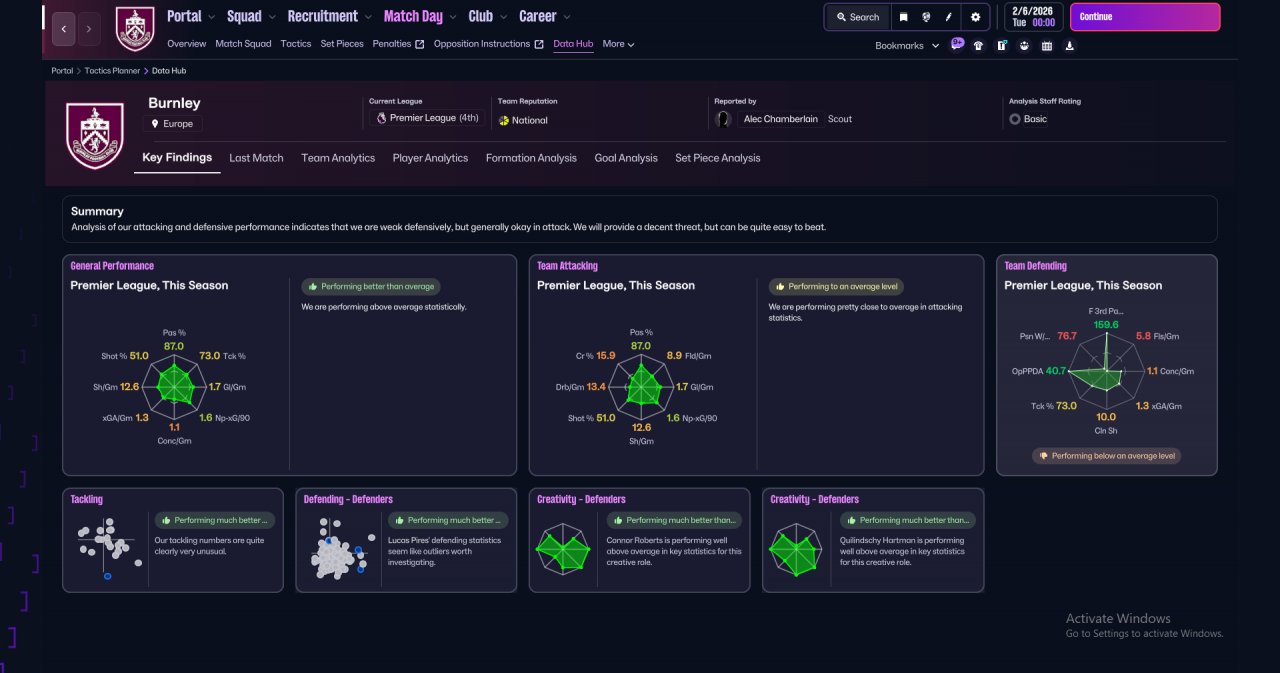The height and width of the screenshot is (673, 1280).
Task: Open the Defending - Defenders scatter card
Action: pyautogui.click(x=406, y=540)
